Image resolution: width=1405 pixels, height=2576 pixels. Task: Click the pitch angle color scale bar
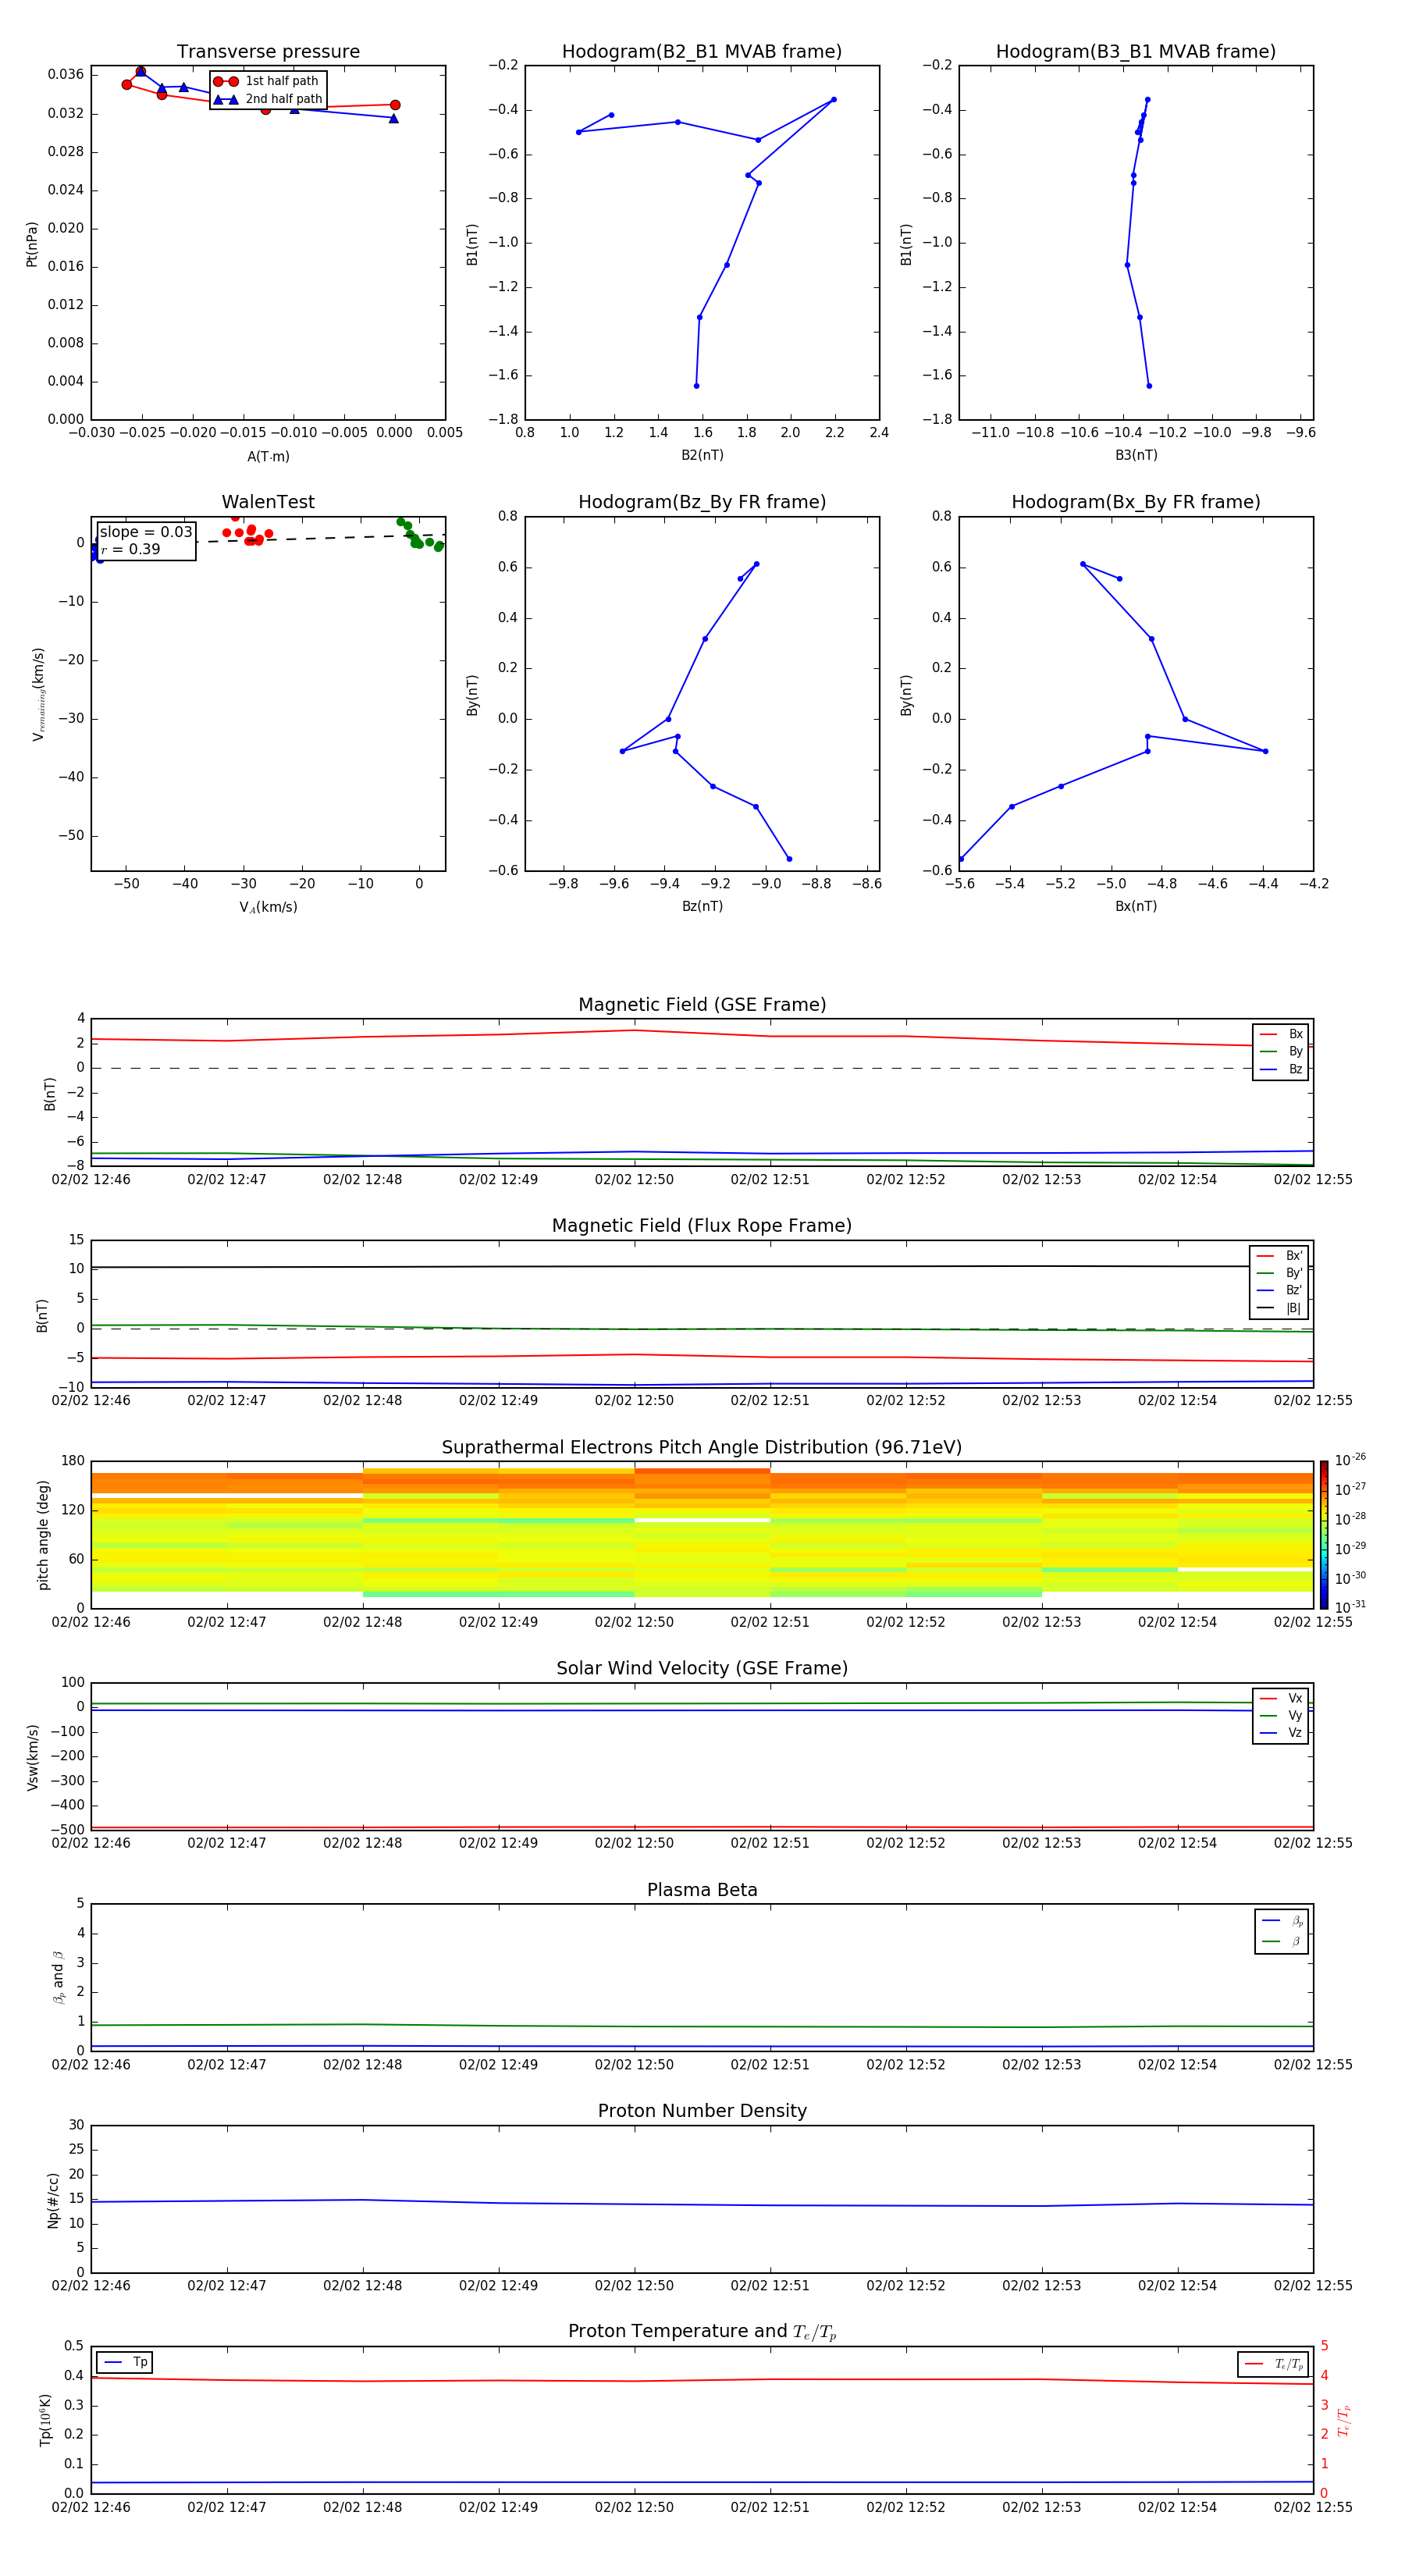[x=1324, y=1535]
